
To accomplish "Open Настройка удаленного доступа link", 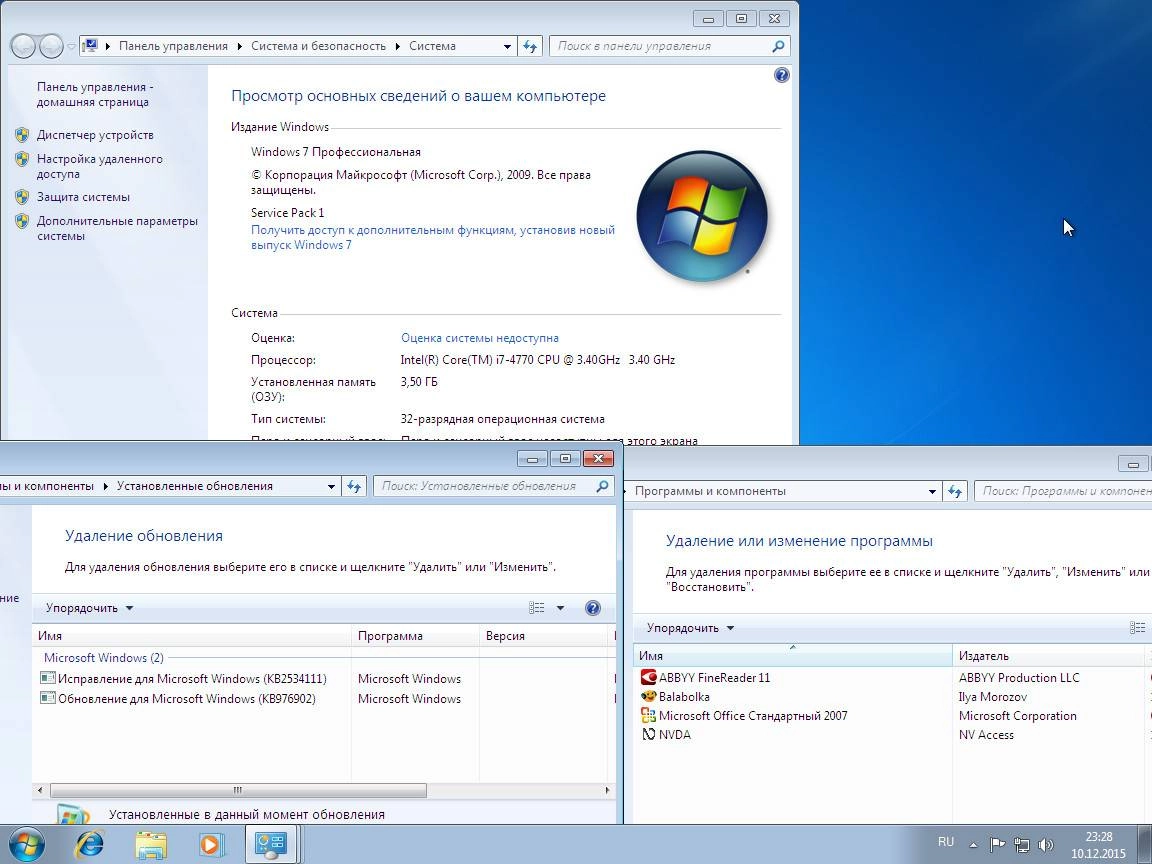I will 100,167.
